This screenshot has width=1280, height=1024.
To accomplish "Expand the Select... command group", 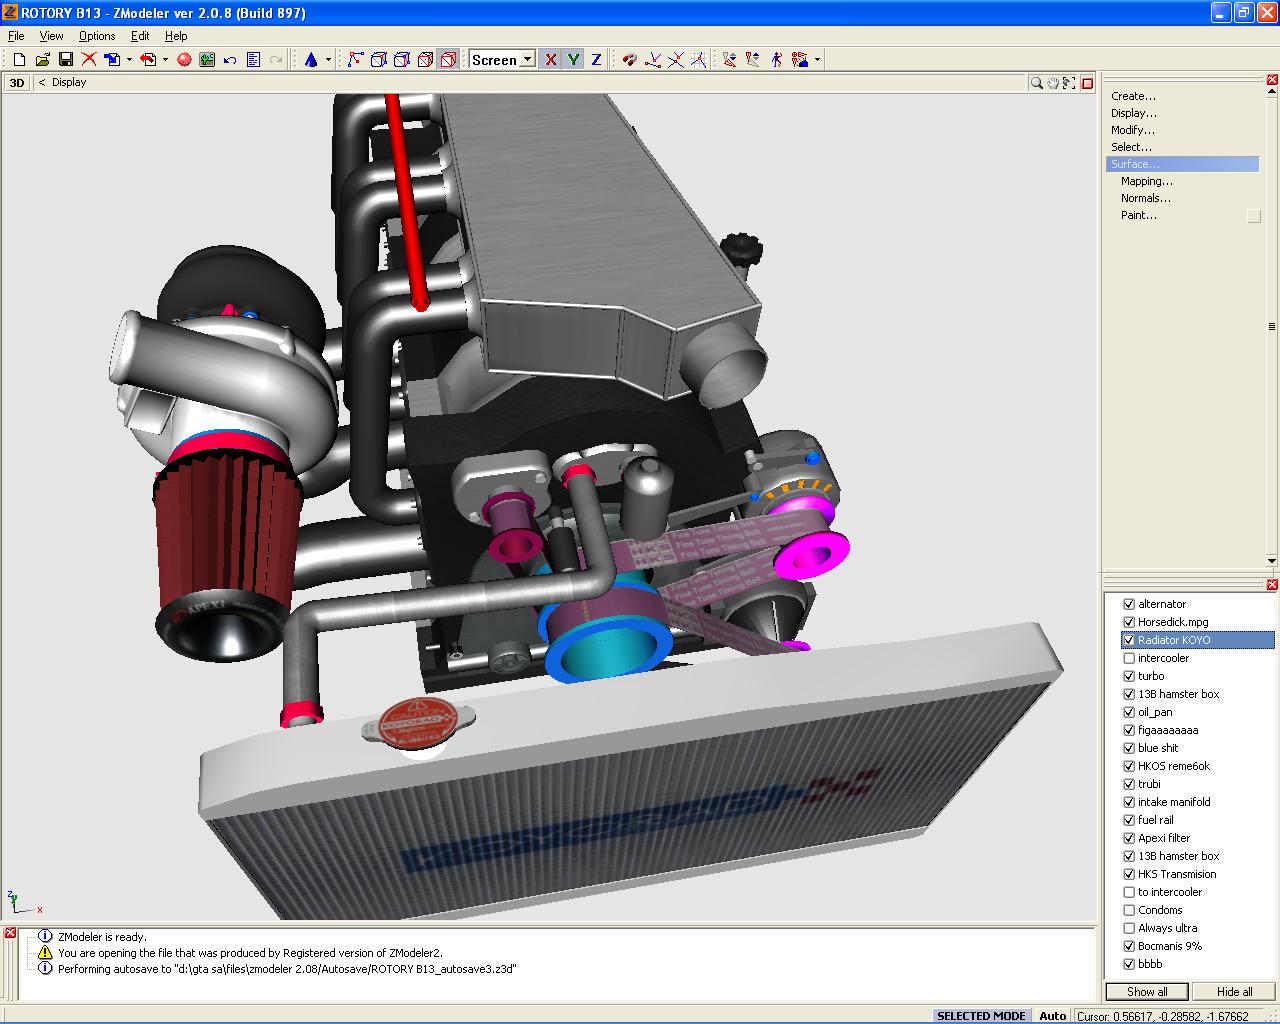I will 1131,147.
